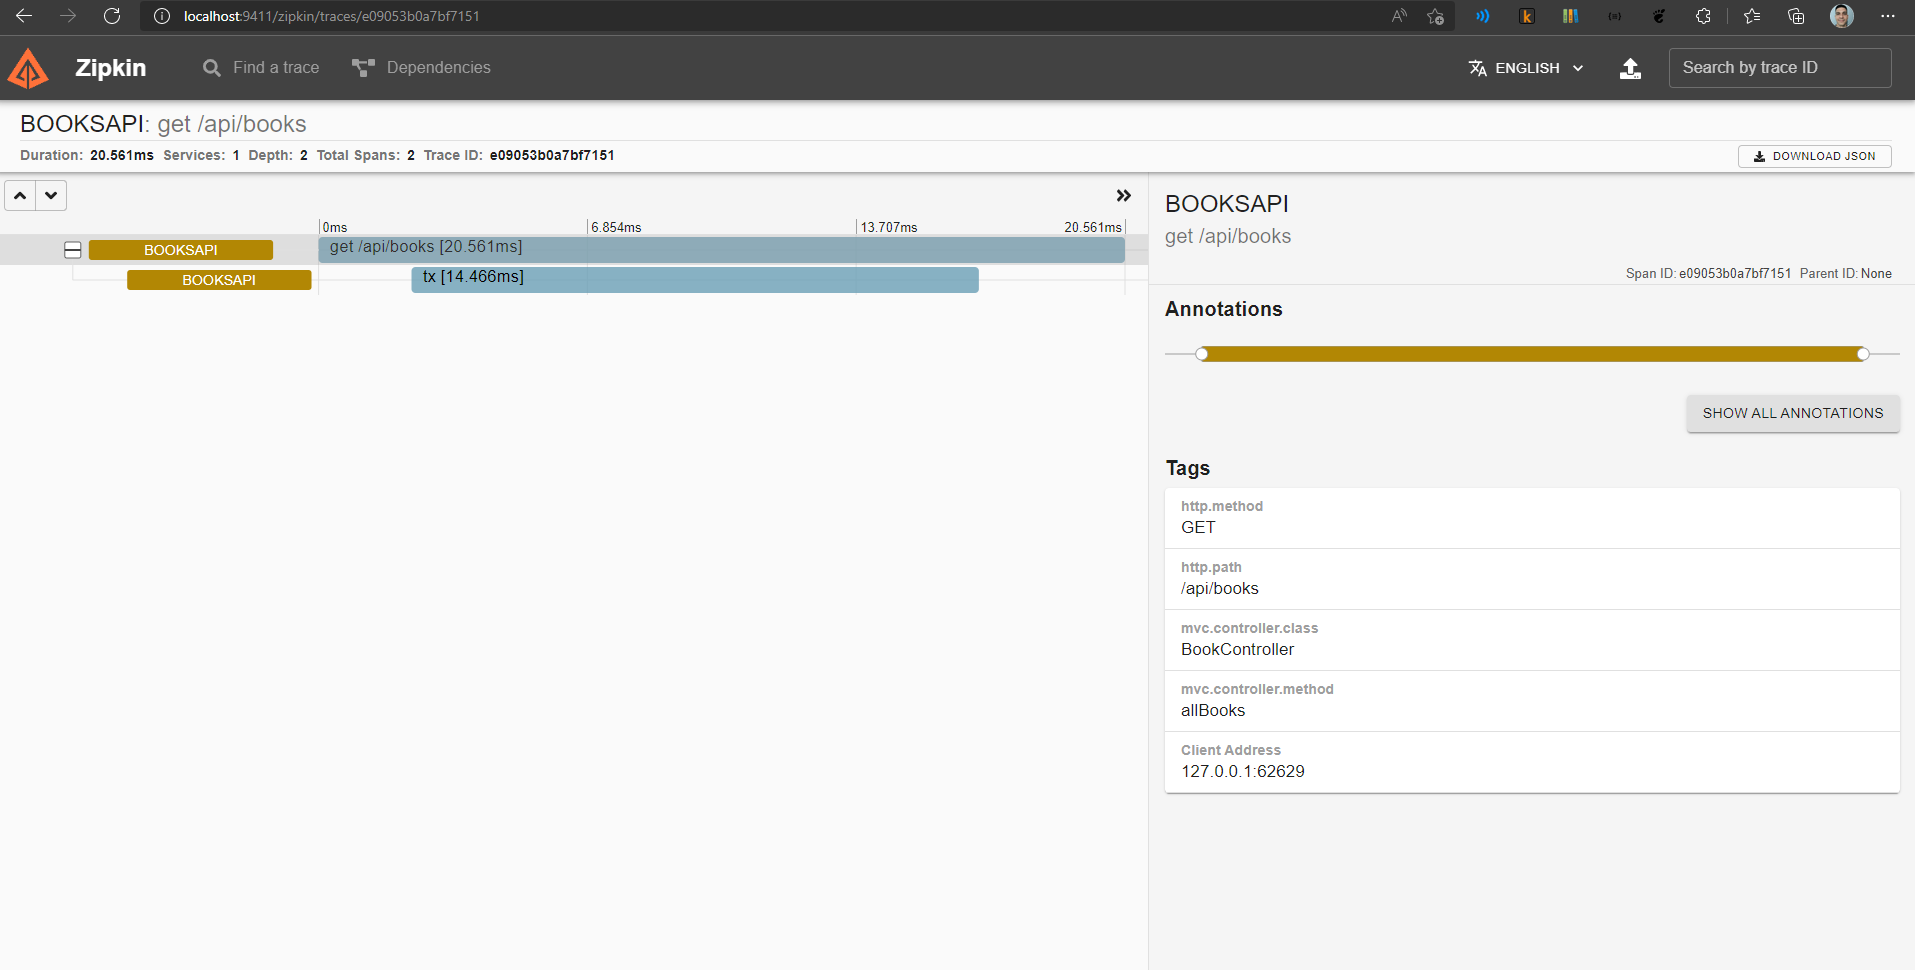Open the Dependencies page
This screenshot has width=1915, height=970.
(x=421, y=68)
